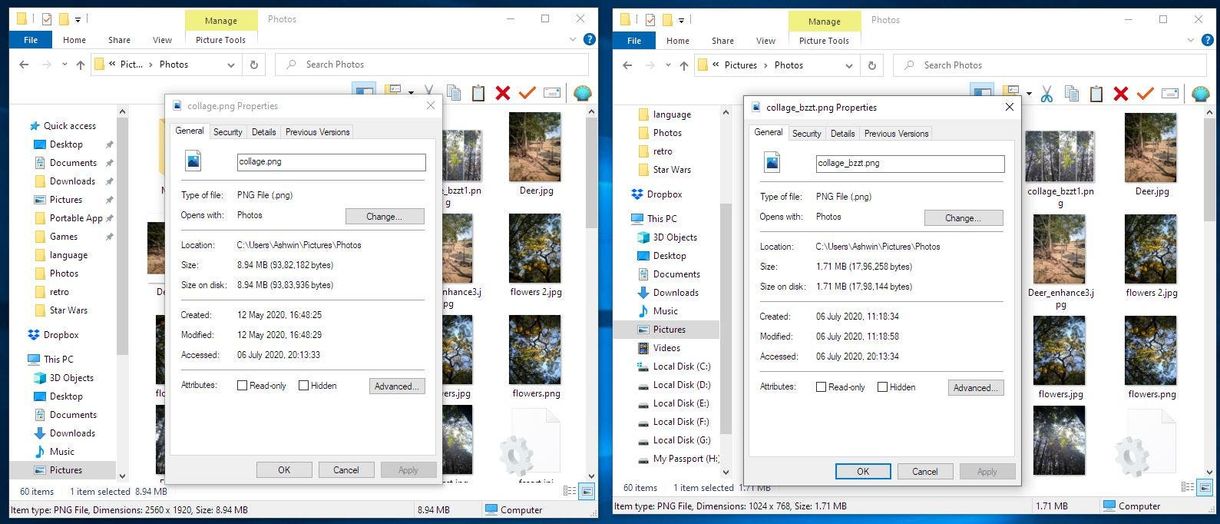The image size is (1220, 524).
Task: Open recent locations dropdown in left window
Action: coord(63,64)
